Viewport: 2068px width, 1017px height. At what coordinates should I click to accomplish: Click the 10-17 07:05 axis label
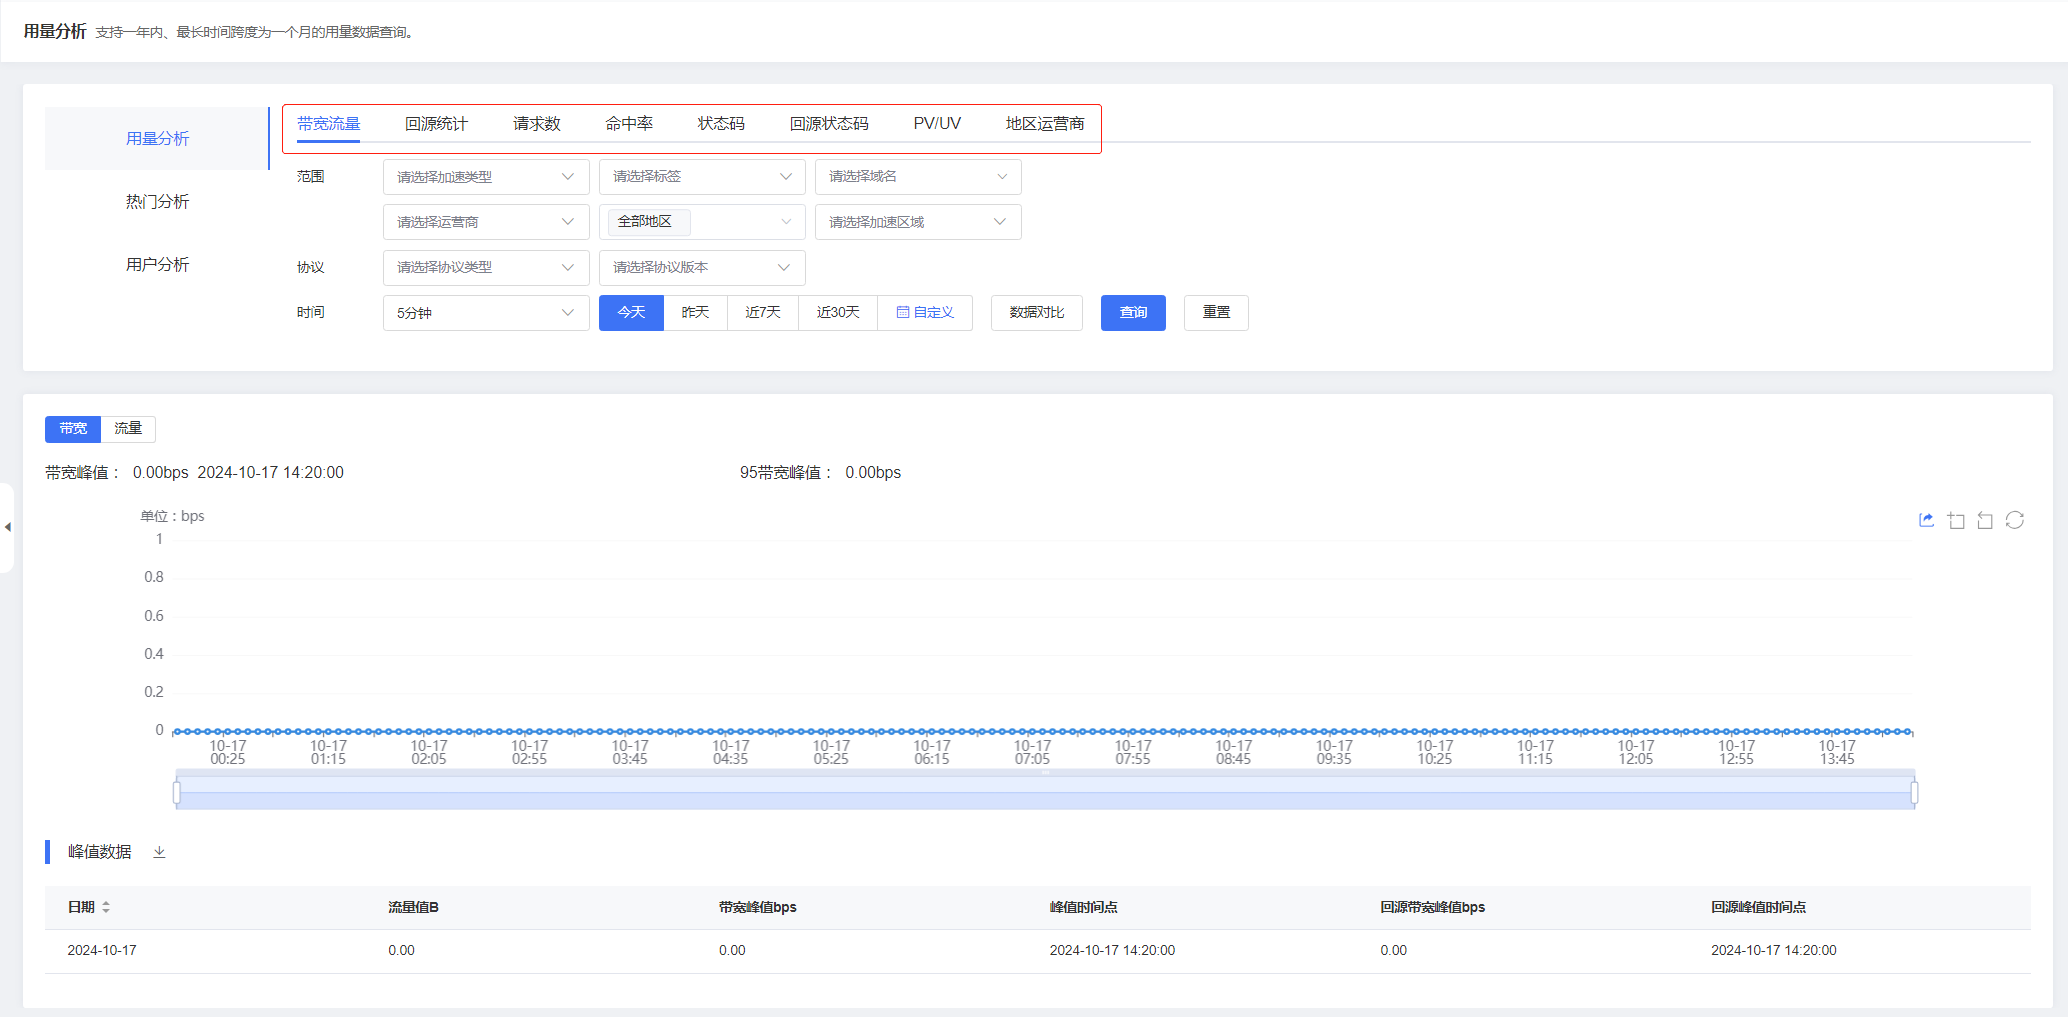tap(1032, 752)
